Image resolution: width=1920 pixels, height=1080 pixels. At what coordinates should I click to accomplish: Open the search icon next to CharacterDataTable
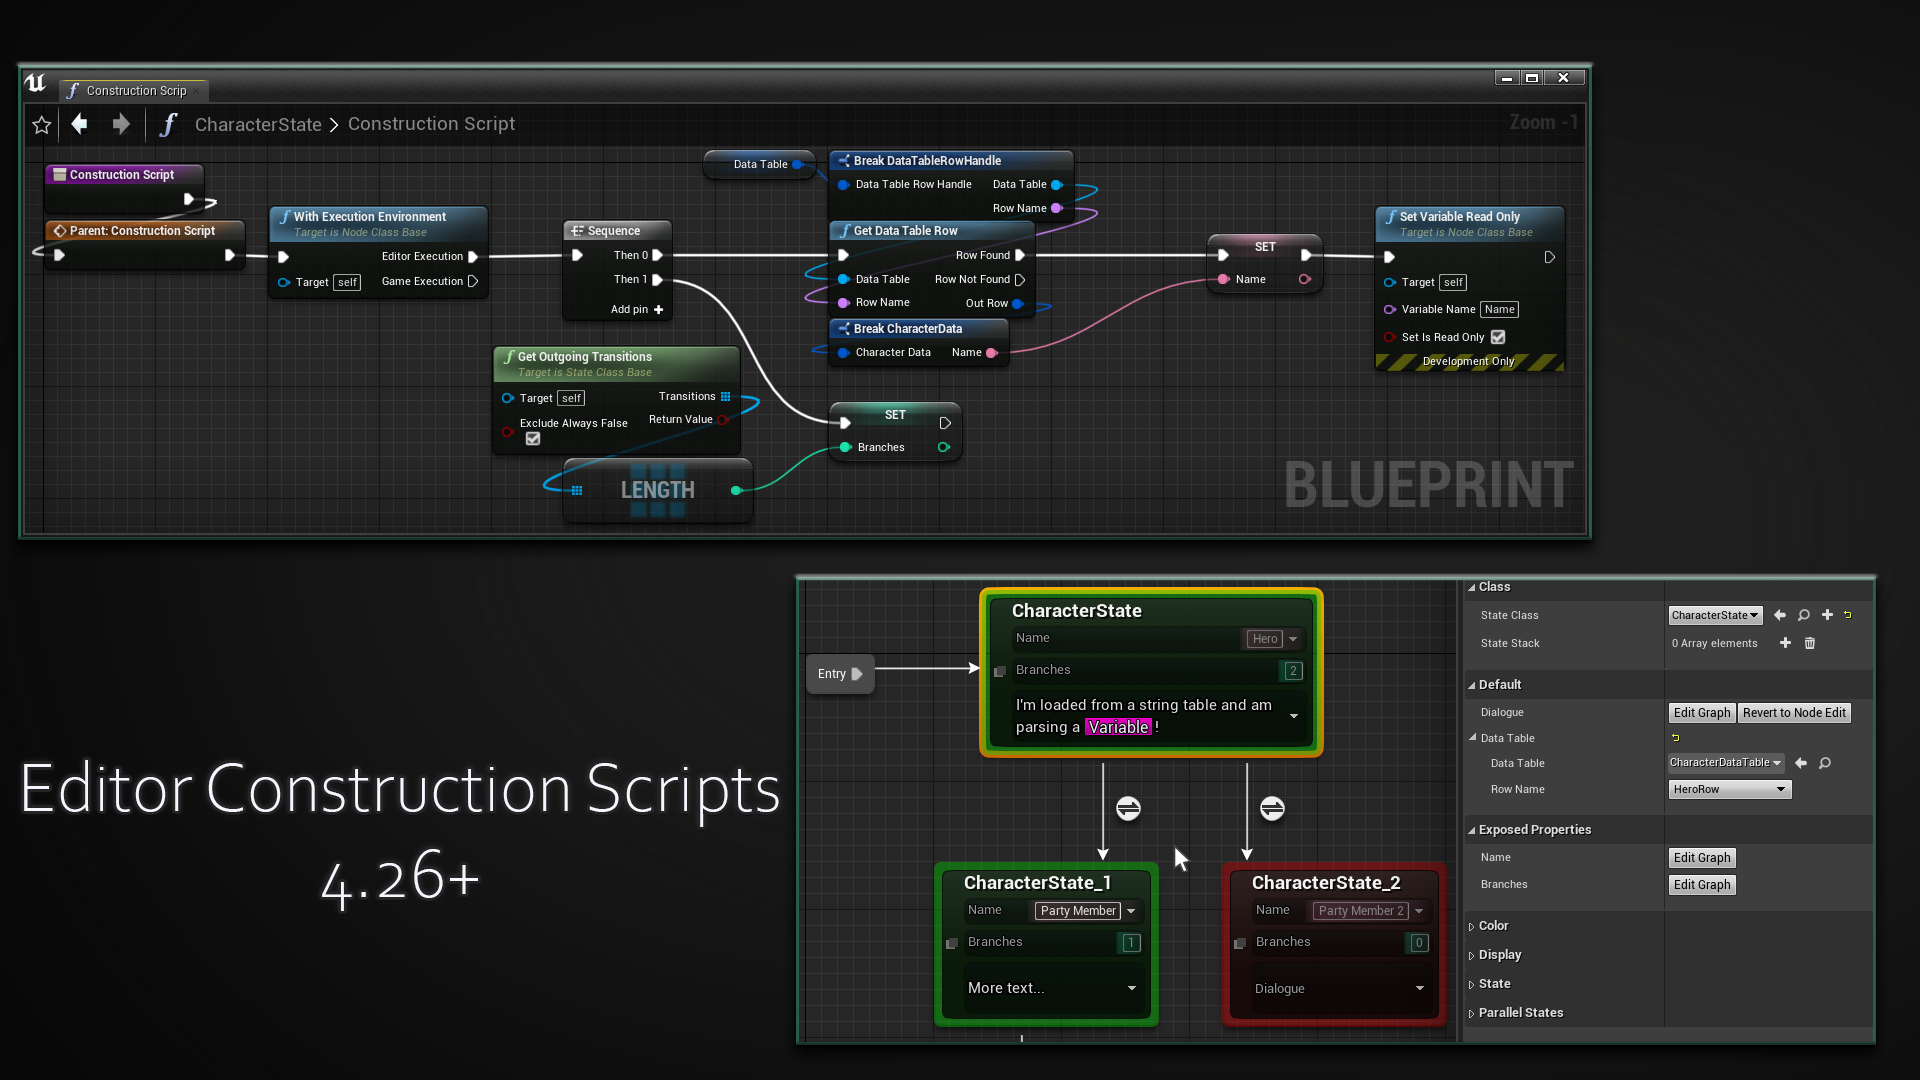[1824, 763]
